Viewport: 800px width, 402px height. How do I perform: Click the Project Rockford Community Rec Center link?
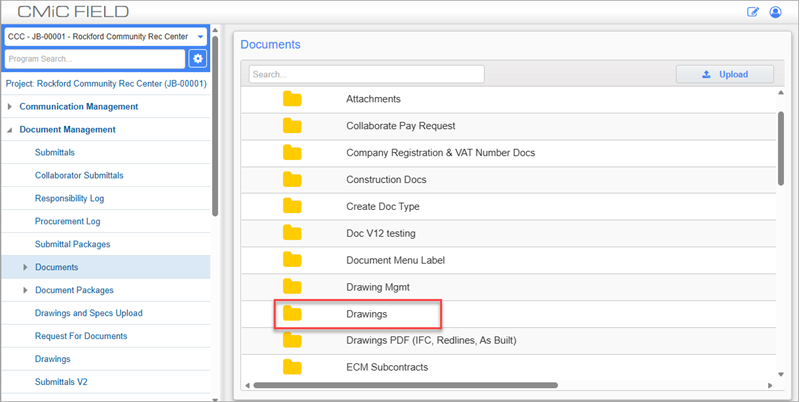(106, 84)
